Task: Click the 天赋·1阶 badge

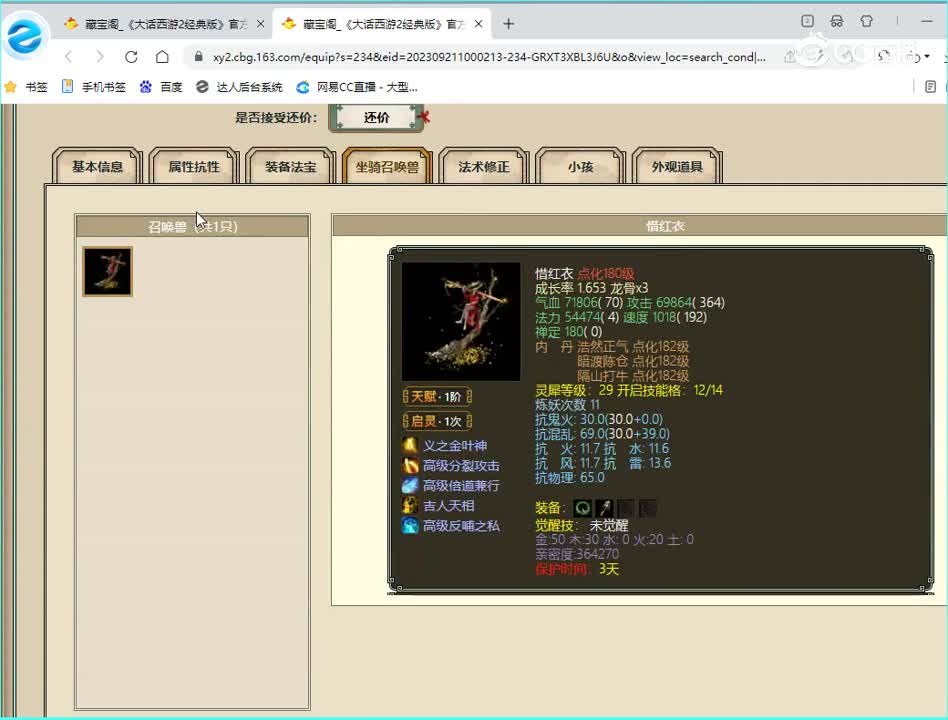Action: [437, 397]
